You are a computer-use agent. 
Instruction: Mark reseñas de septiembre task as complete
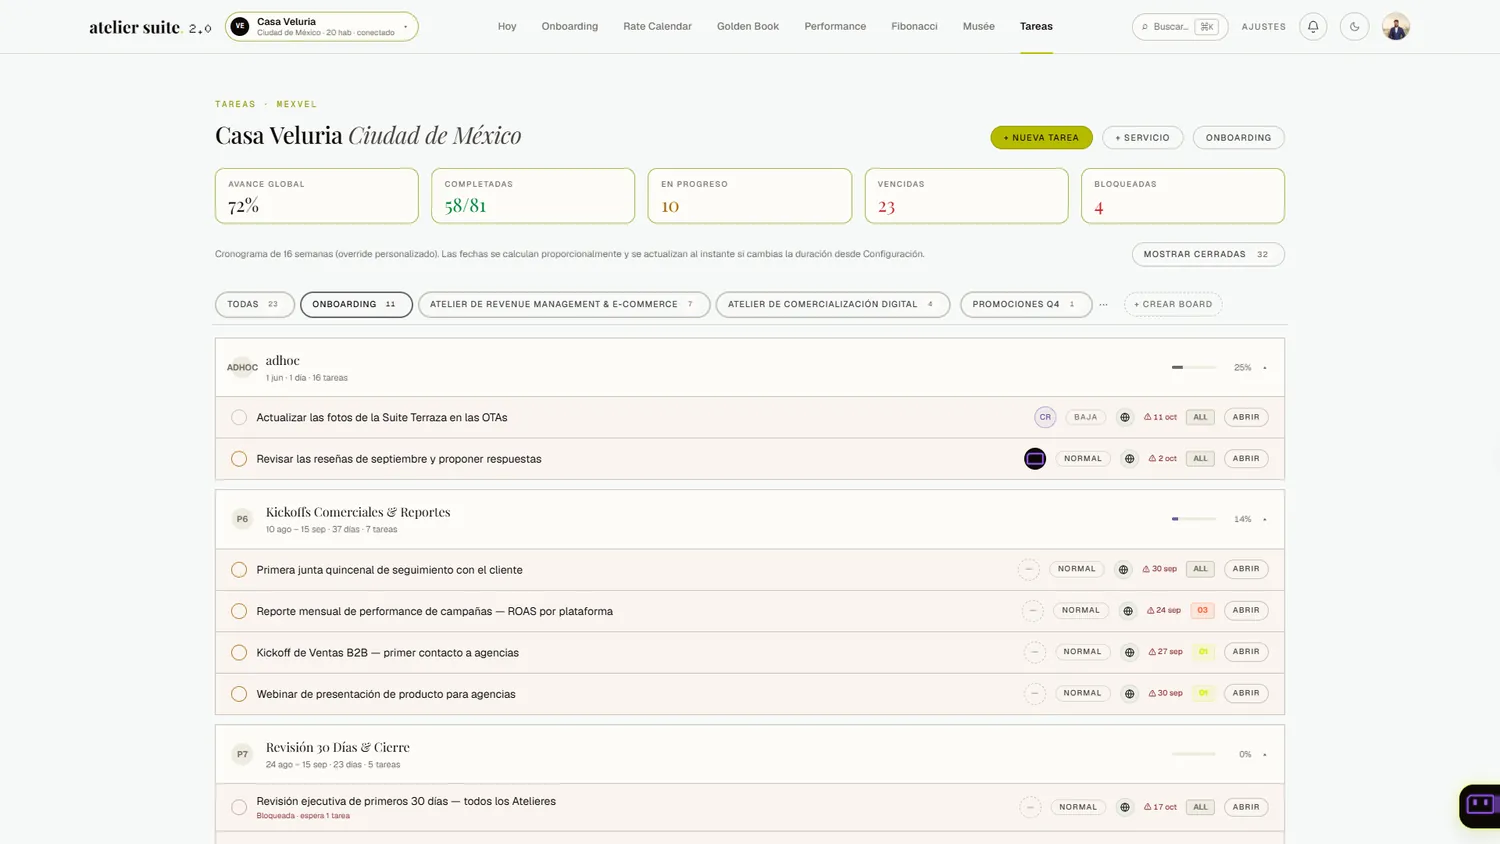(239, 459)
